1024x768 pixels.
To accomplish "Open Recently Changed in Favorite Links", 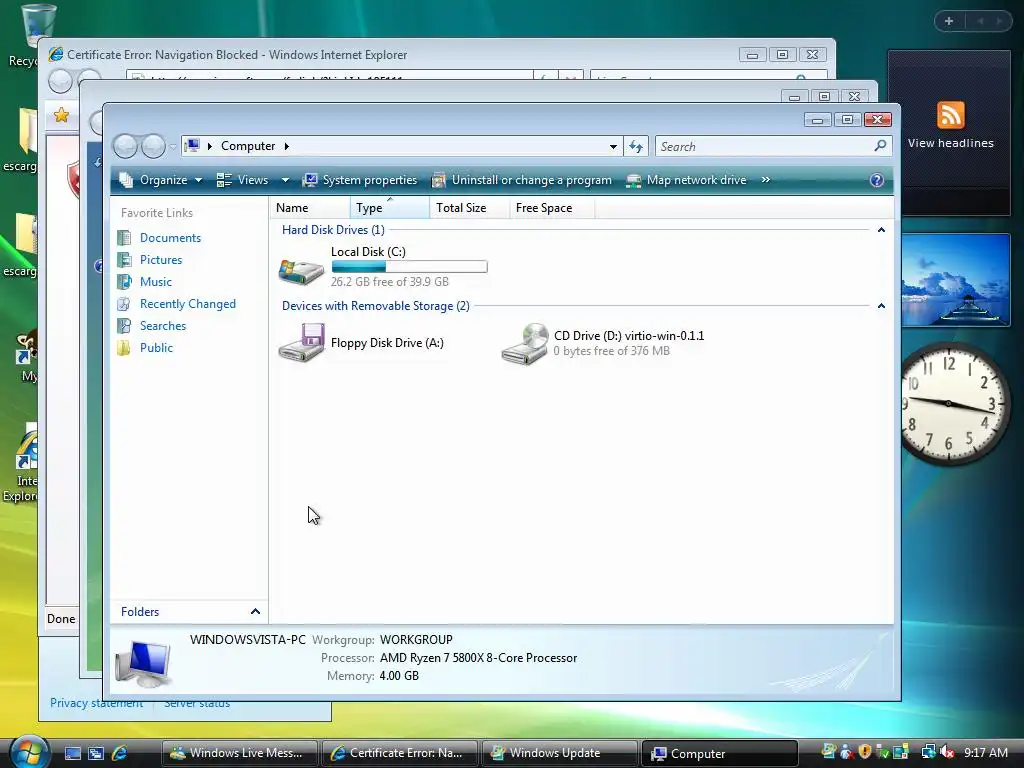I will [x=187, y=304].
